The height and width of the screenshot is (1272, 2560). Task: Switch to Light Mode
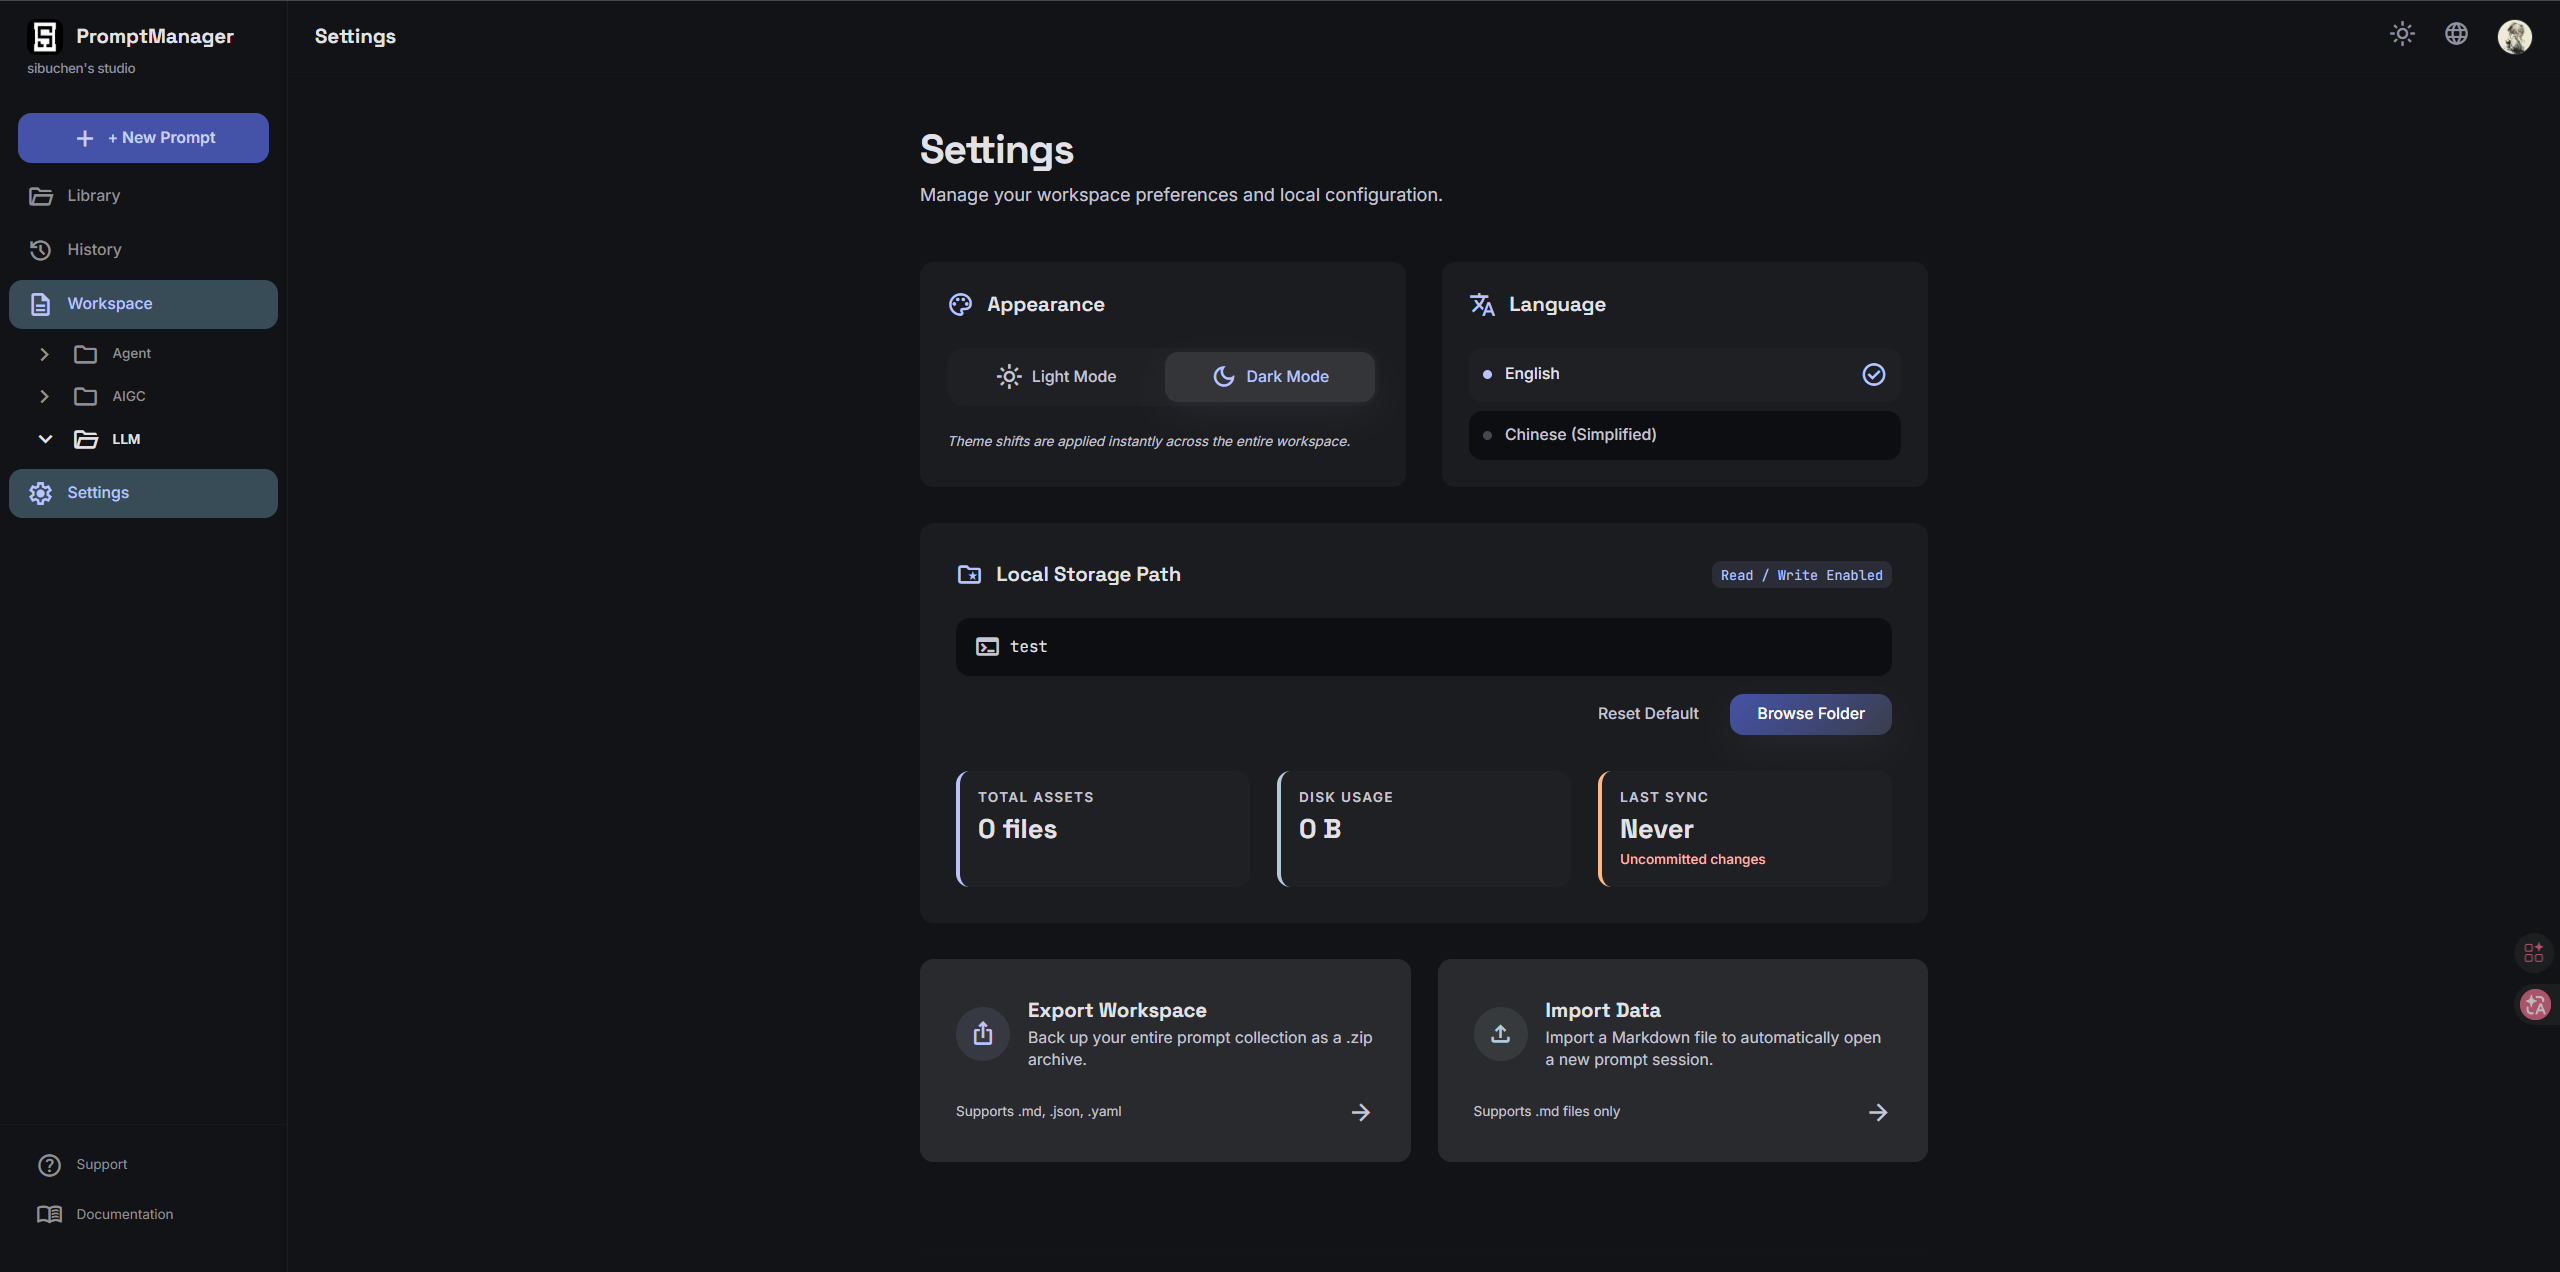(1056, 376)
